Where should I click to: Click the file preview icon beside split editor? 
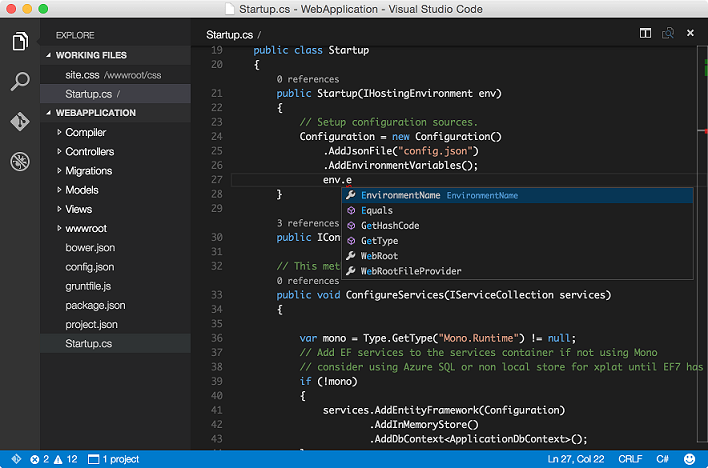click(x=667, y=34)
